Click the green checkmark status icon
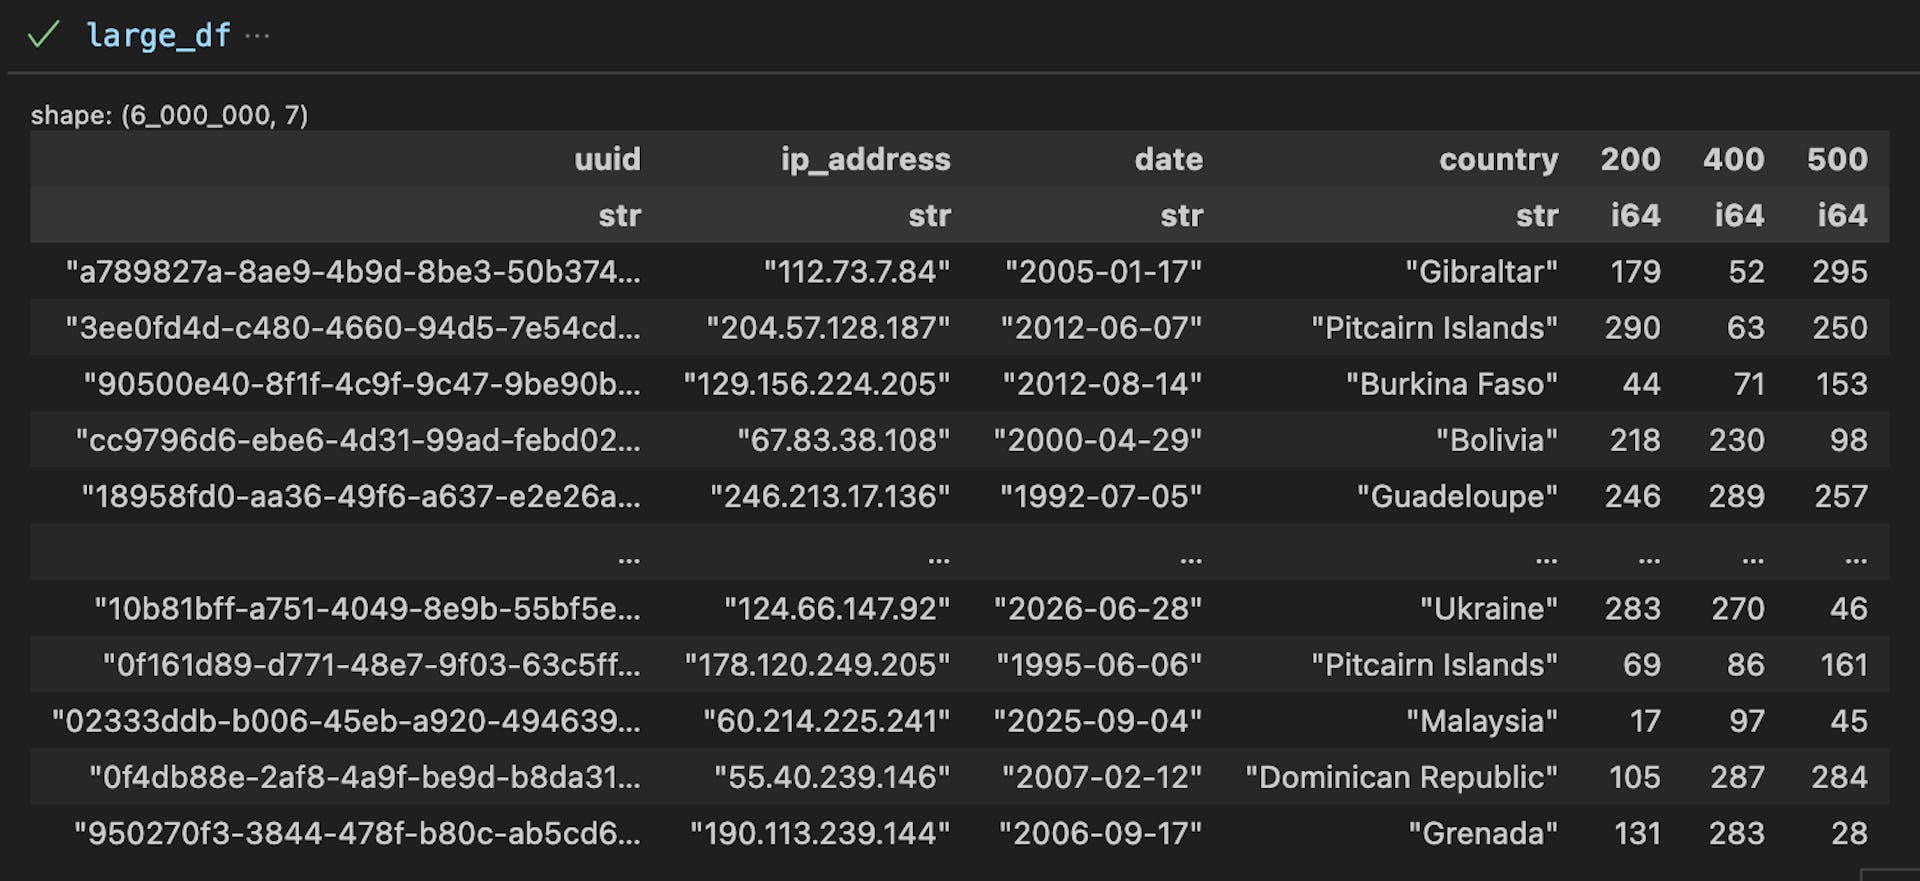The image size is (1920, 881). click(42, 36)
